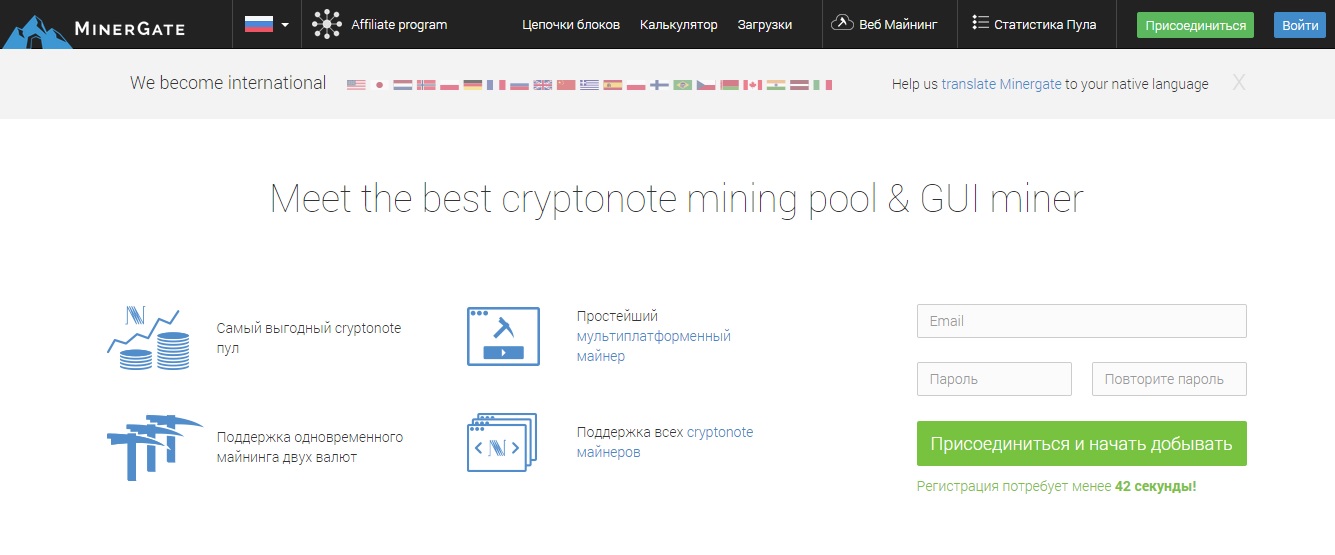
Task: Click the green Присоединиться header button
Action: pyautogui.click(x=1195, y=25)
